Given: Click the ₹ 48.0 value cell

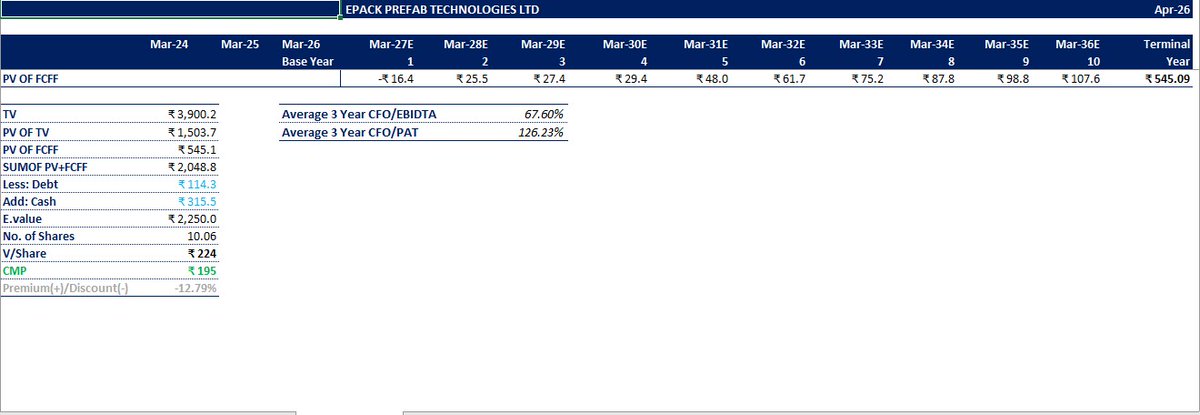Looking at the screenshot, I should pos(713,79).
